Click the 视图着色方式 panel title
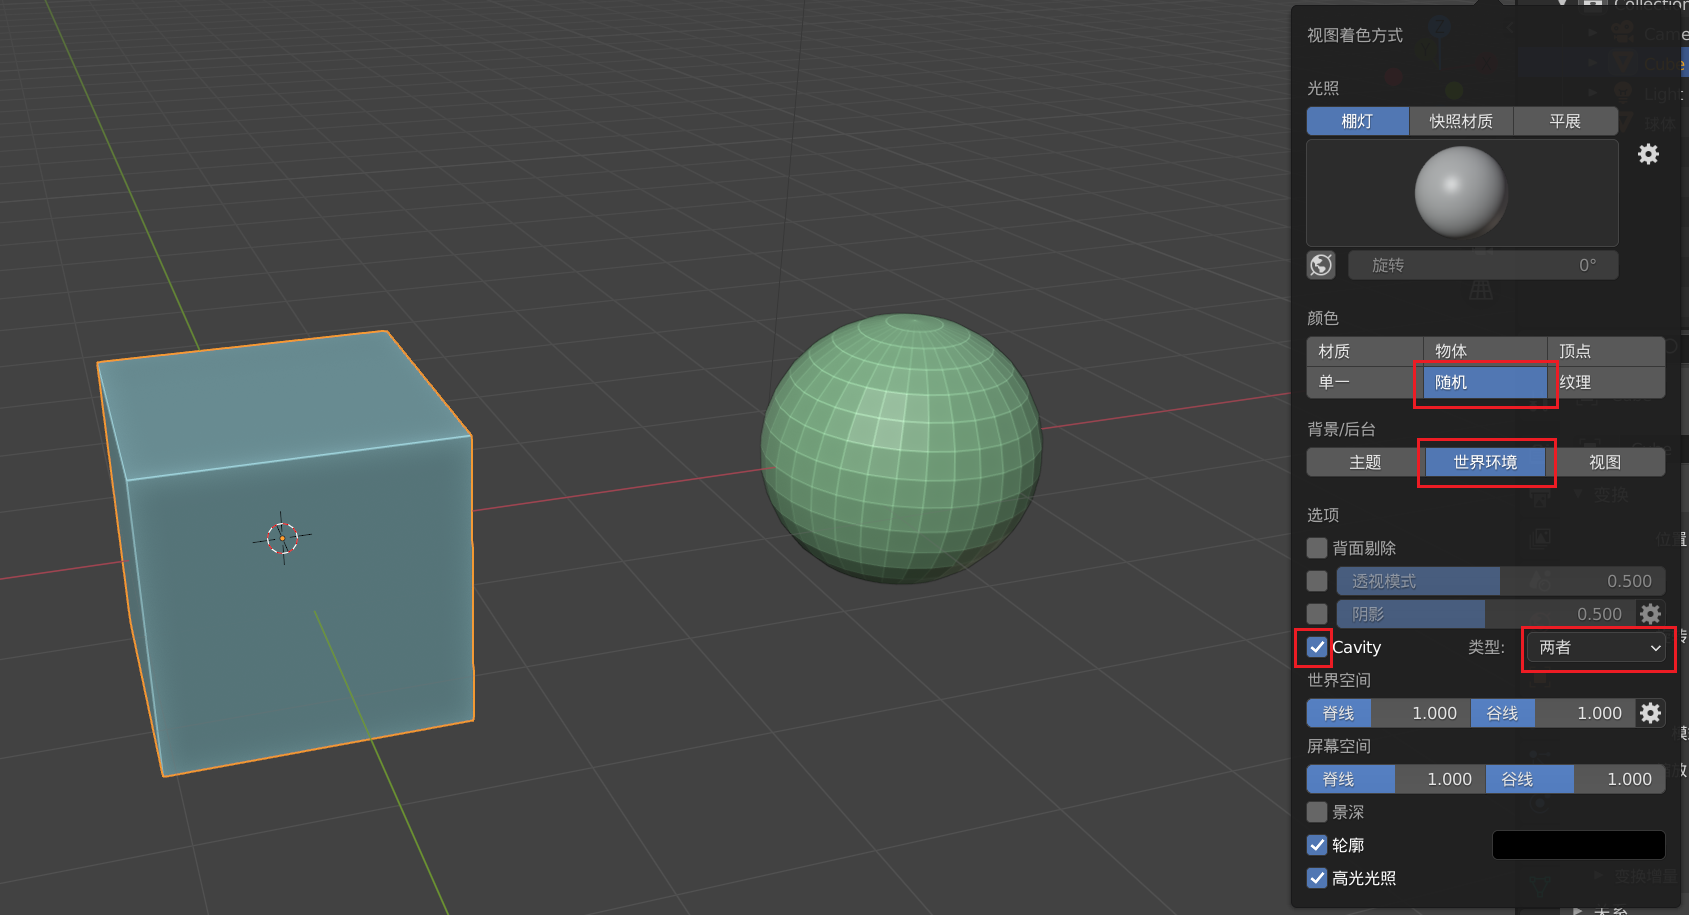 click(1355, 35)
